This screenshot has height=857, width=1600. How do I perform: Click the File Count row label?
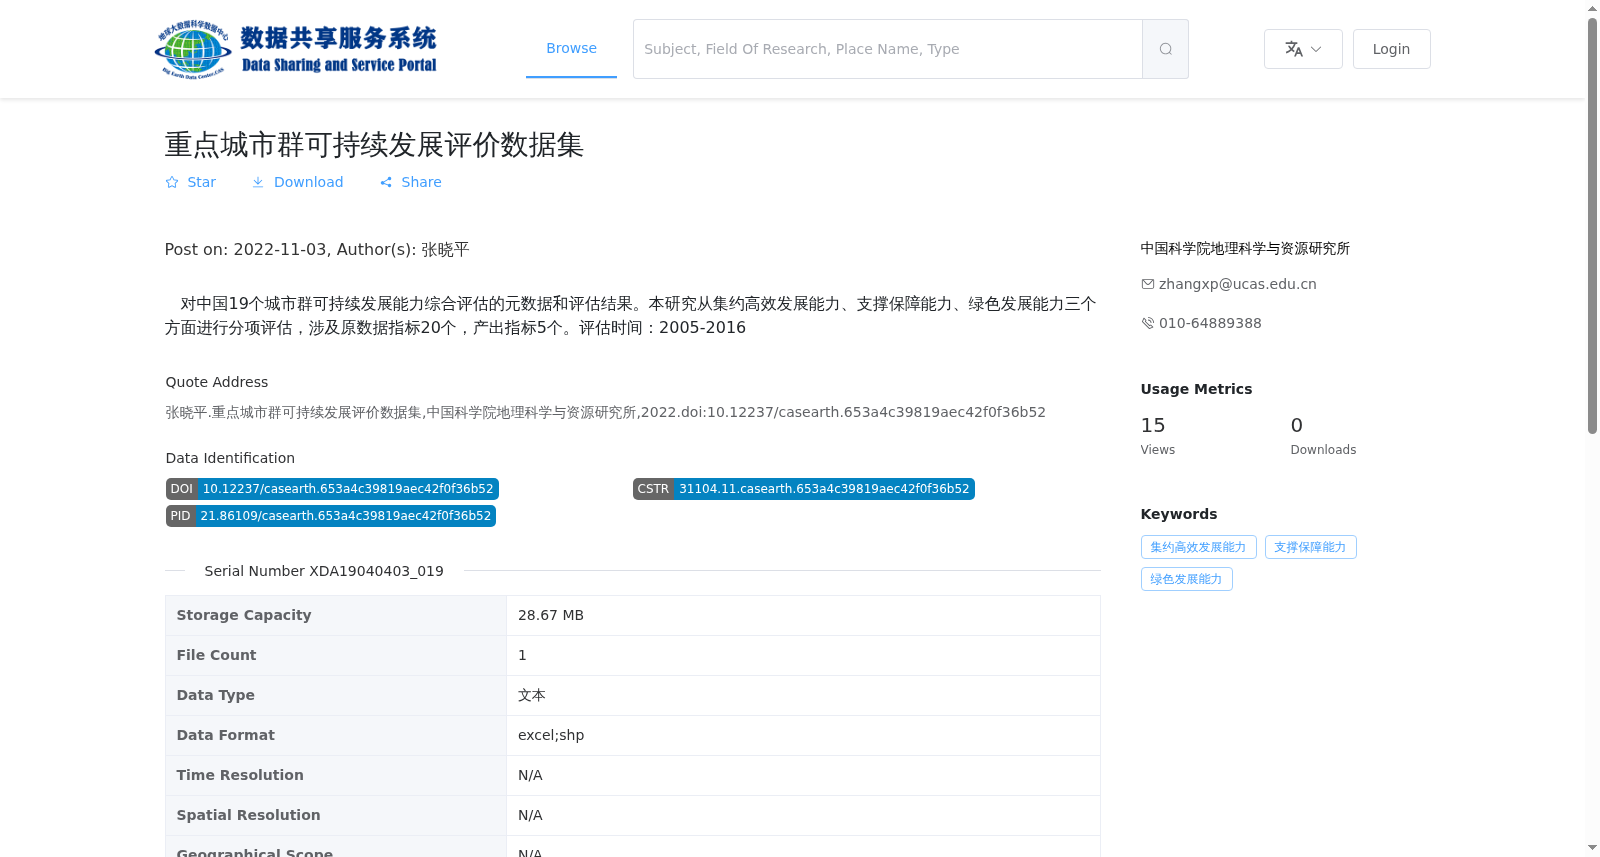[x=216, y=655]
